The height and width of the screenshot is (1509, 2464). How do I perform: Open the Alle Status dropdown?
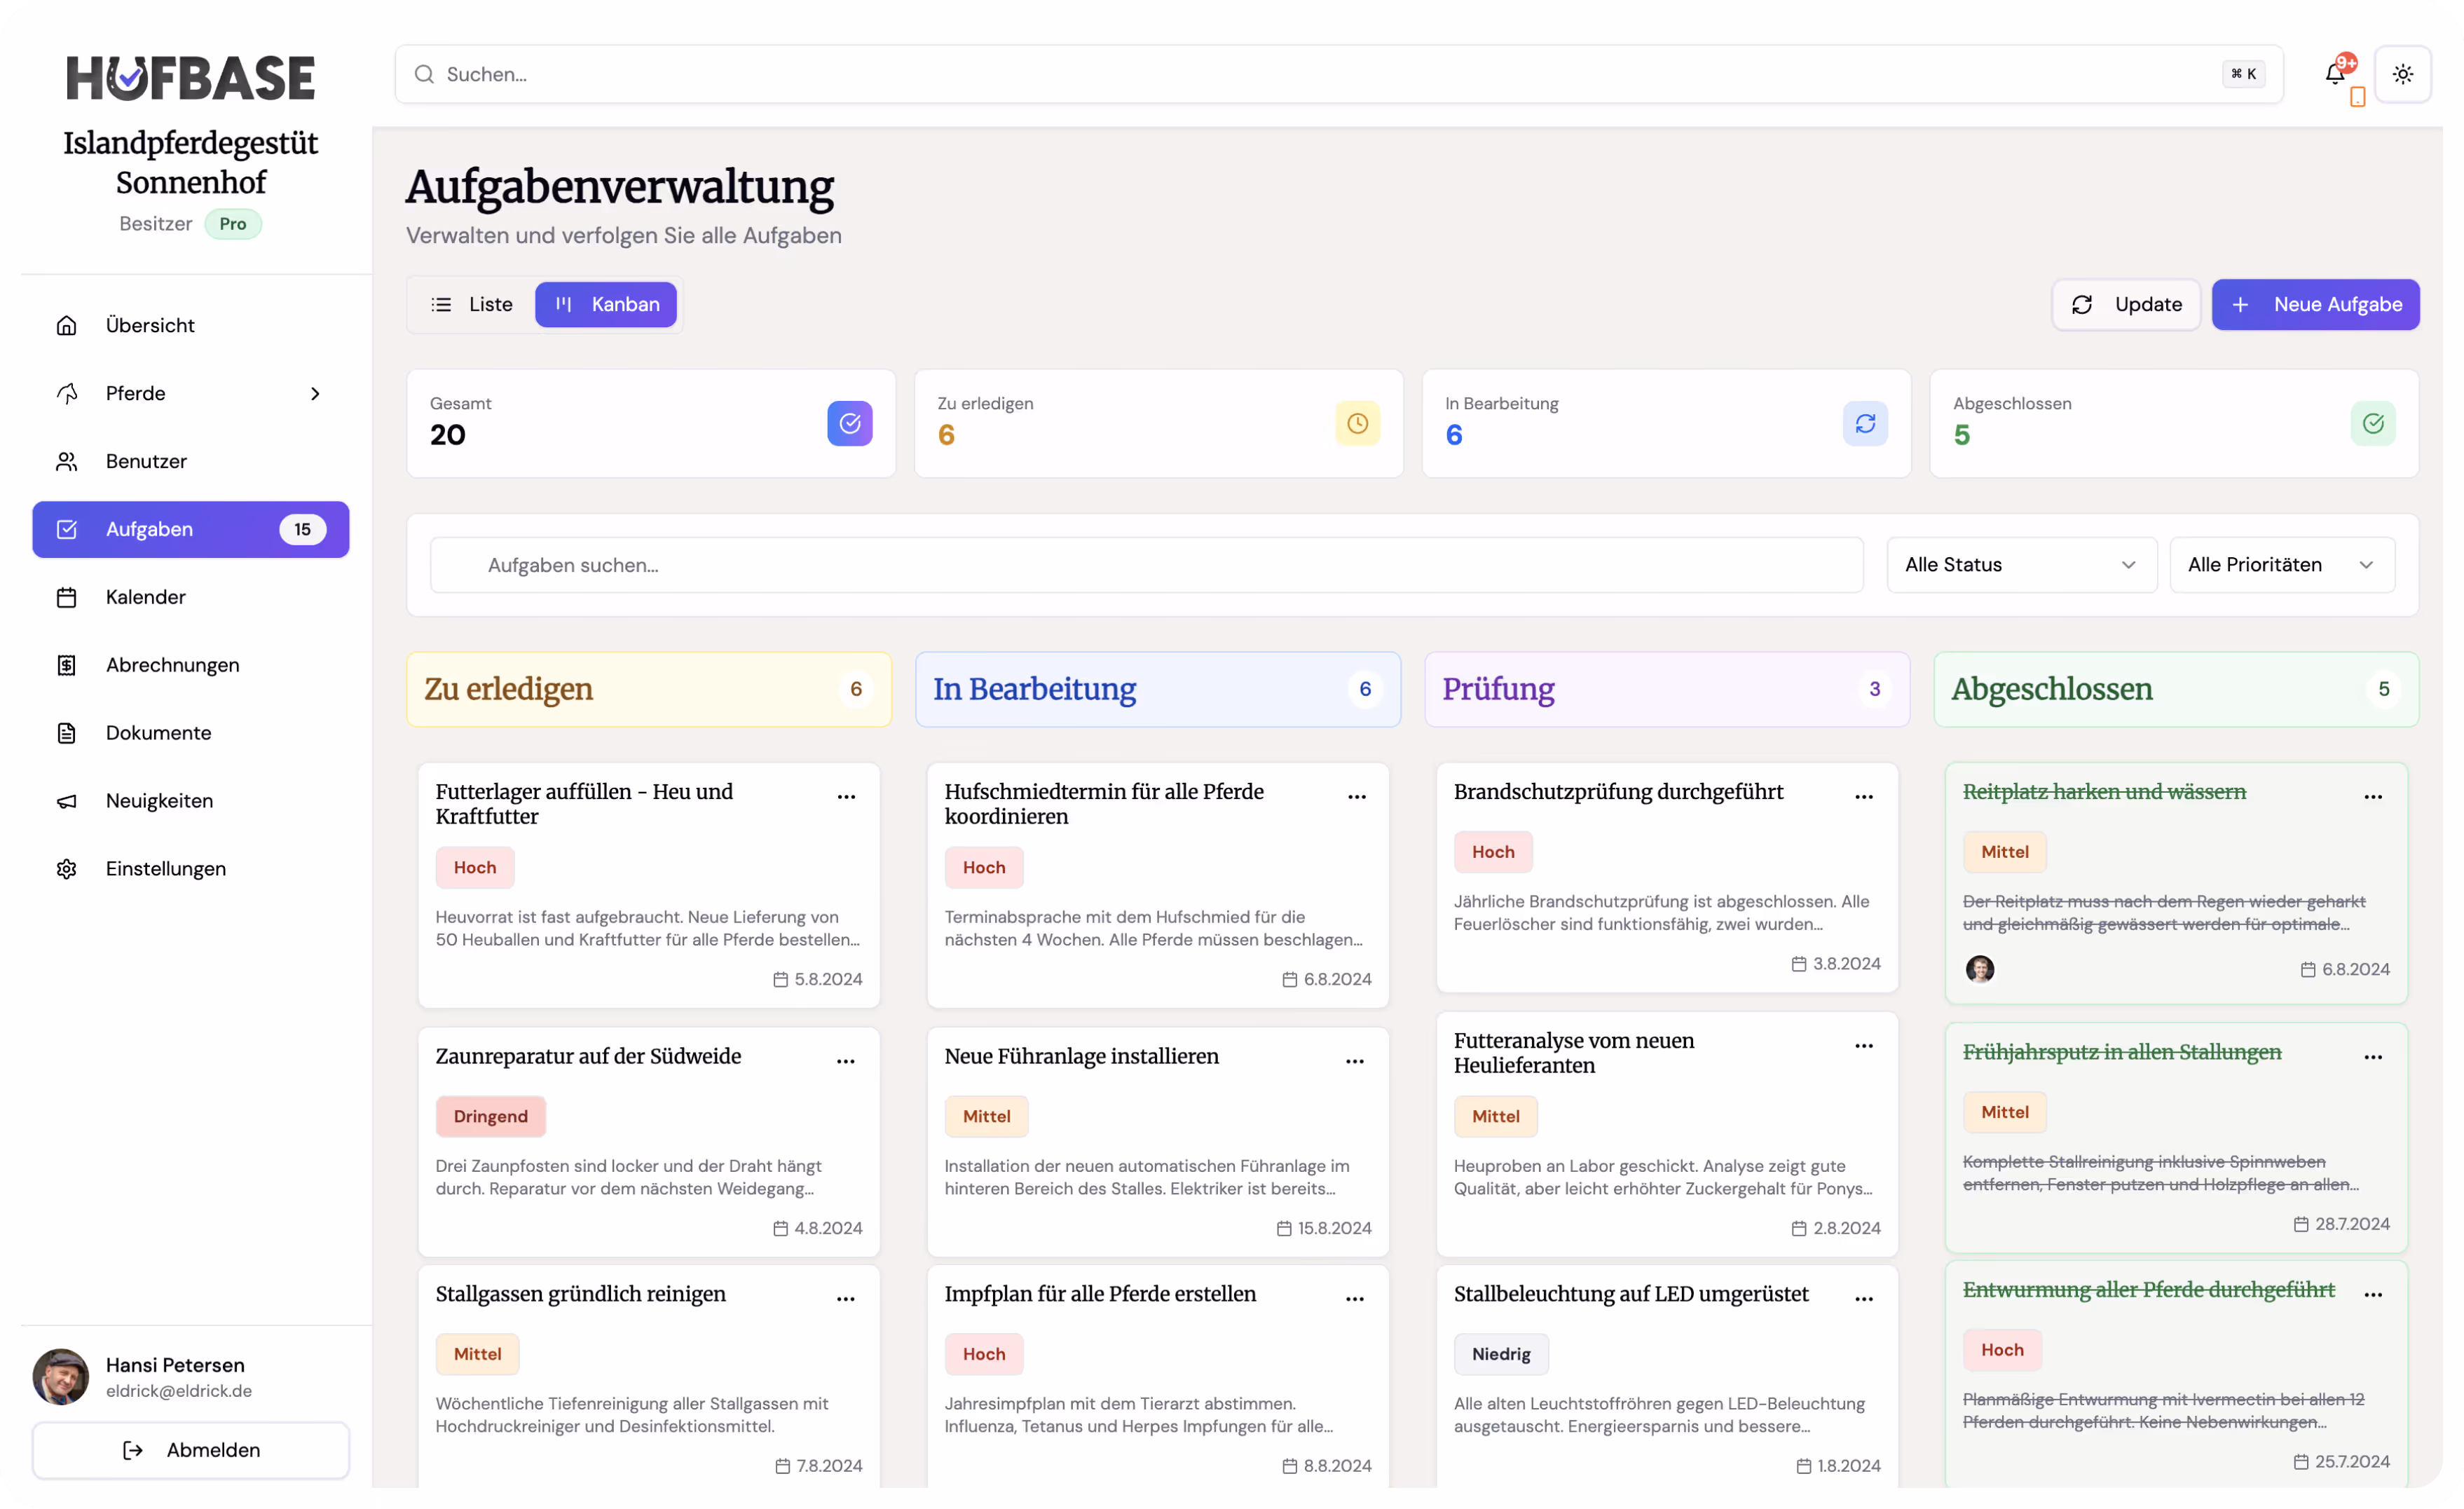pos(2020,565)
